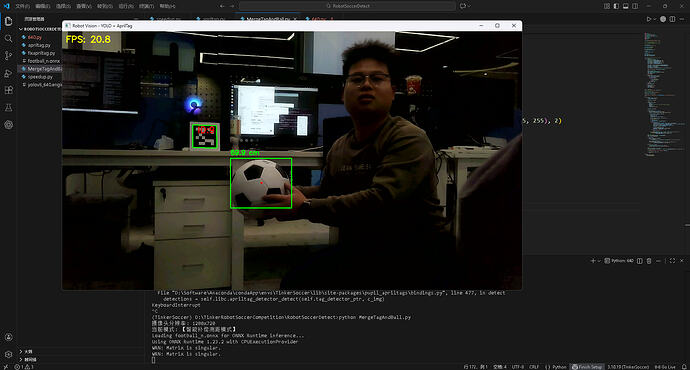Select Python interpreter 3.10.19 (TinkerSoccer)
Image resolution: width=690 pixels, height=370 pixels.
(x=628, y=367)
